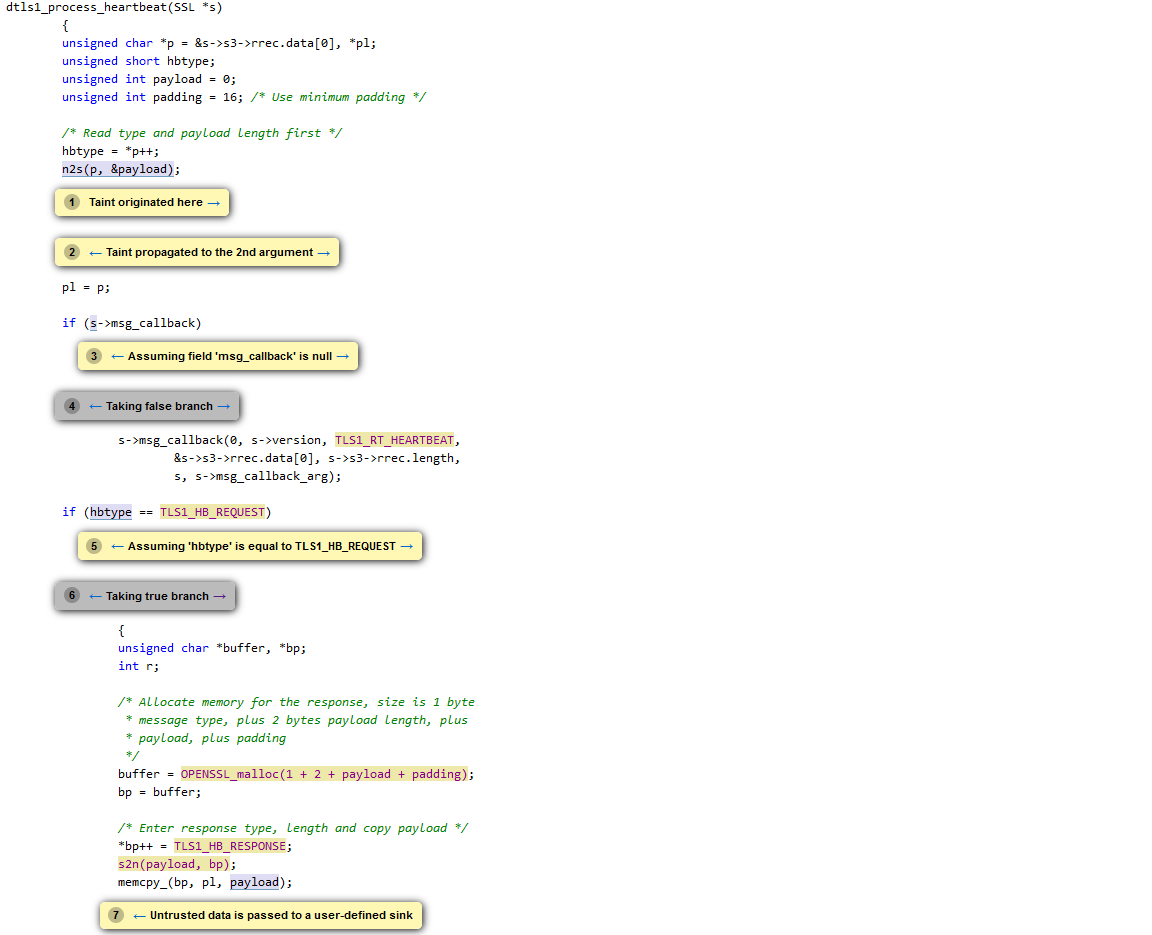Previous arrow in 'Taking true branch' note
The width and height of the screenshot is (1152, 935).
coord(96,596)
